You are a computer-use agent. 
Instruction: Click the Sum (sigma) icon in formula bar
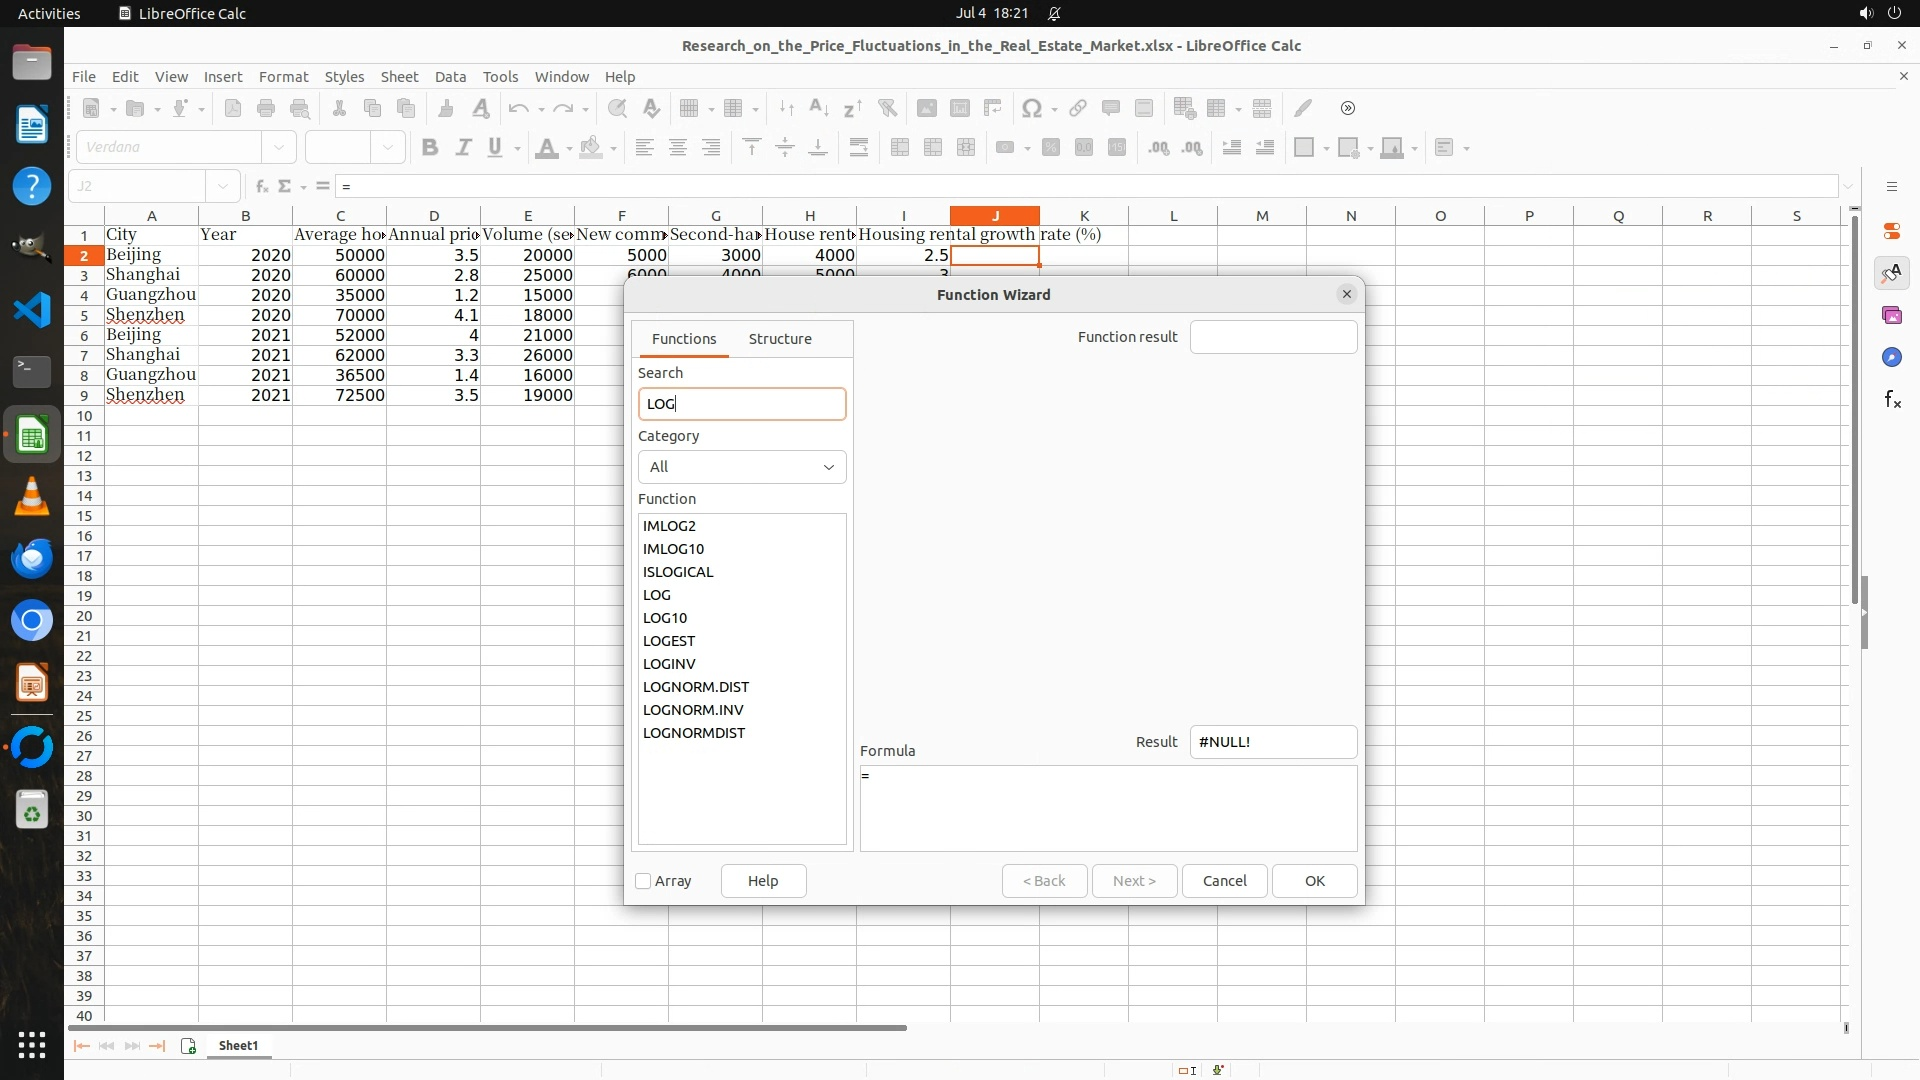click(285, 186)
